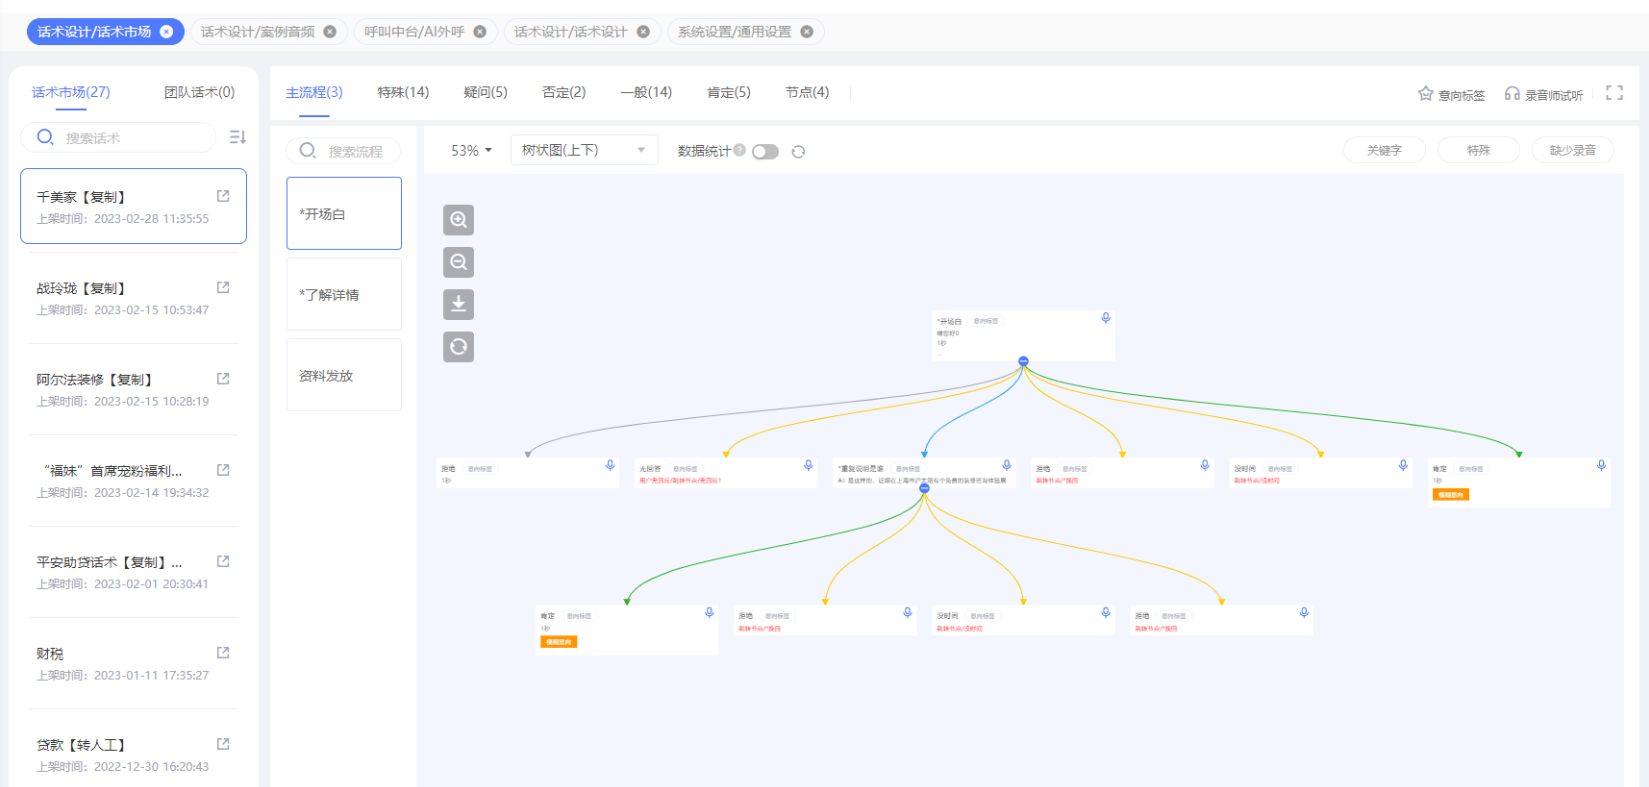The height and width of the screenshot is (787, 1649).
Task: Click the 缺少录音 button
Action: pyautogui.click(x=1572, y=150)
